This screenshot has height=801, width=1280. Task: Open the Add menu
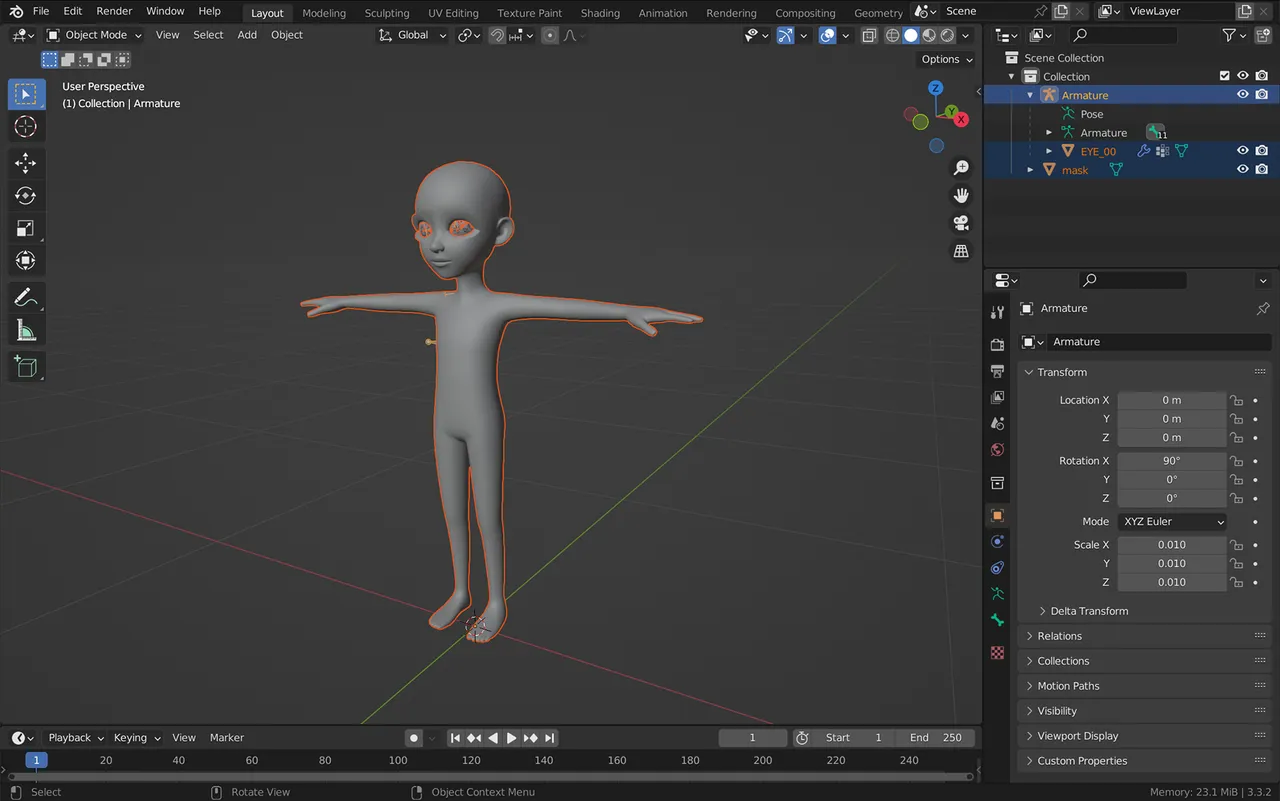tap(246, 35)
